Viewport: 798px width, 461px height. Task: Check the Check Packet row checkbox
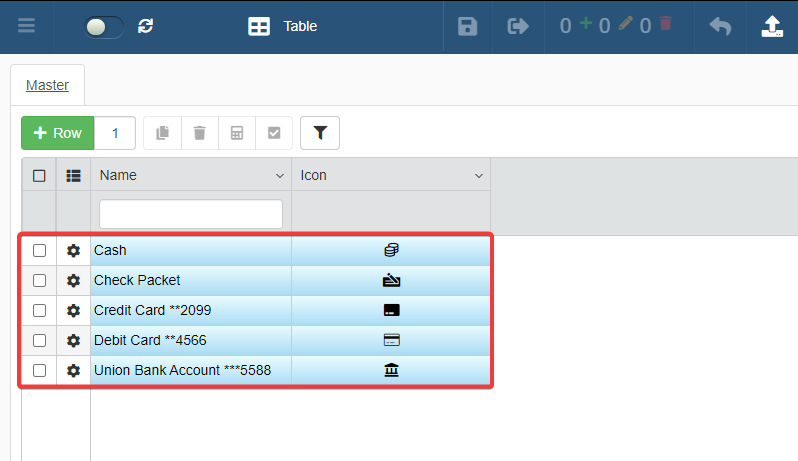[x=39, y=280]
